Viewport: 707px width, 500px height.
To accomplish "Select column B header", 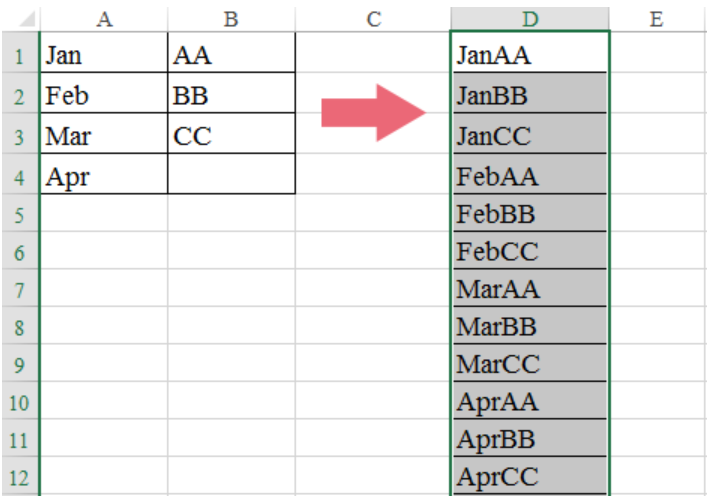I will pos(231,19).
